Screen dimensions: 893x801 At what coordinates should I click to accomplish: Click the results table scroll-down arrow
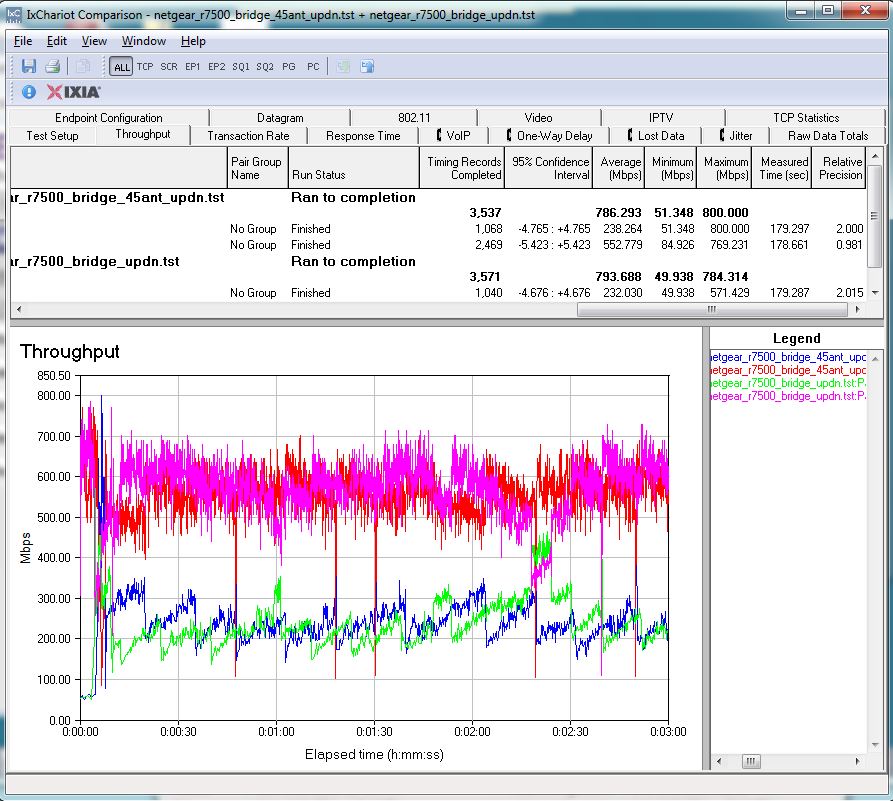click(x=875, y=293)
